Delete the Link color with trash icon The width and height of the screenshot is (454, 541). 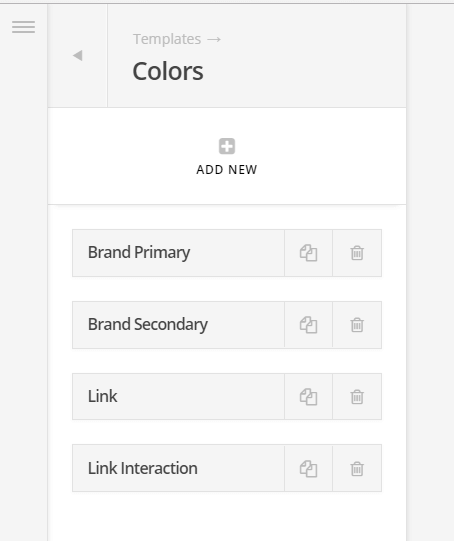tap(357, 396)
